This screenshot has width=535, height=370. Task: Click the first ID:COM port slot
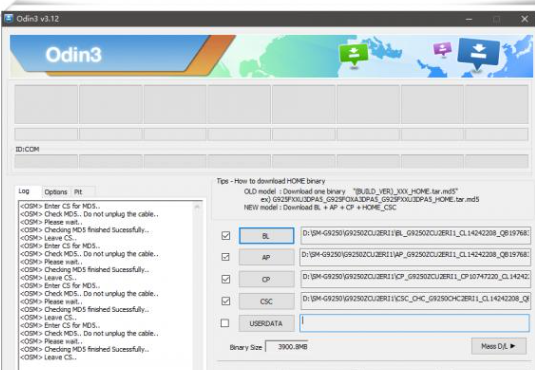click(46, 161)
